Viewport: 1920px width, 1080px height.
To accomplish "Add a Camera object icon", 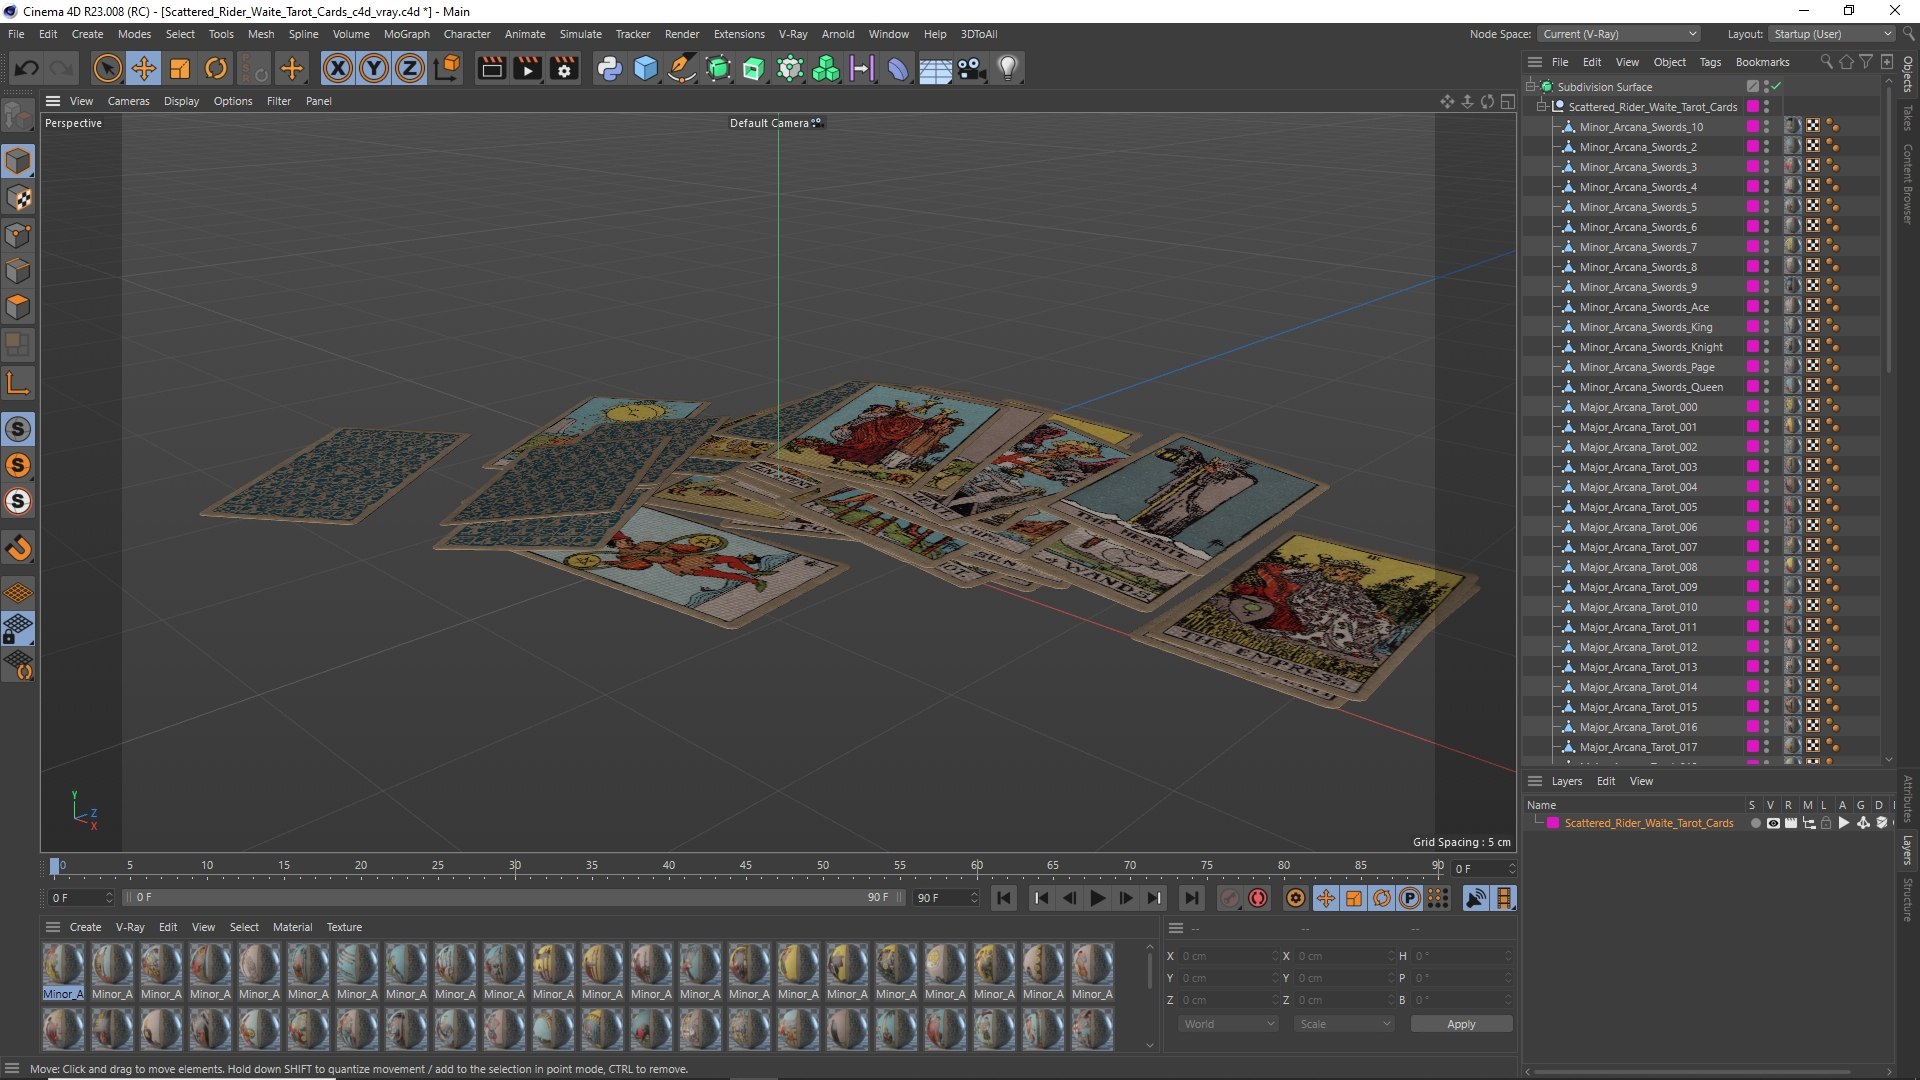I will 971,68.
